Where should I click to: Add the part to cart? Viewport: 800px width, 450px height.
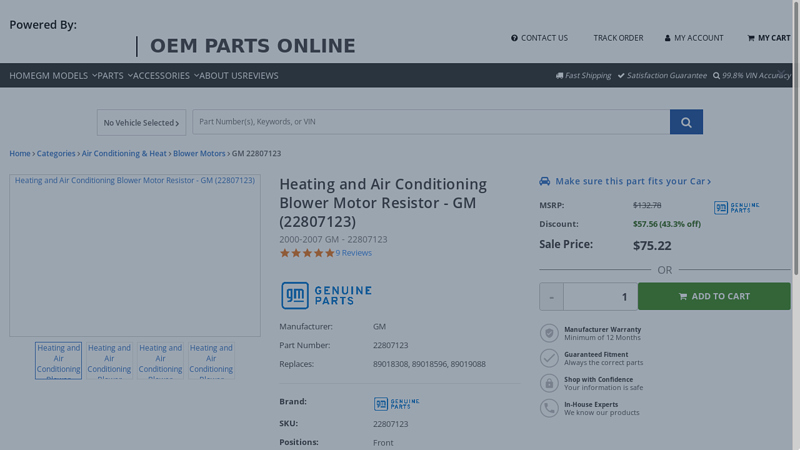tap(714, 296)
